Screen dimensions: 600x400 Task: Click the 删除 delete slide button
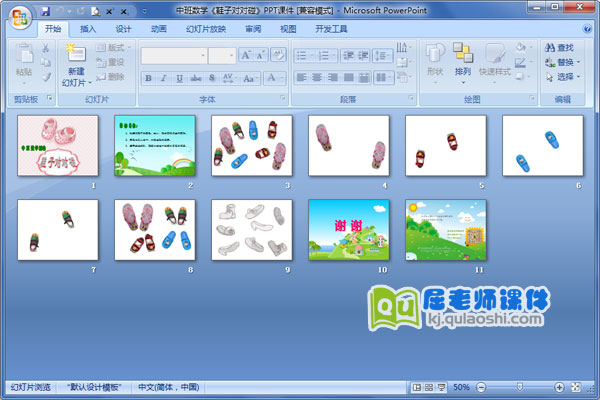[110, 77]
